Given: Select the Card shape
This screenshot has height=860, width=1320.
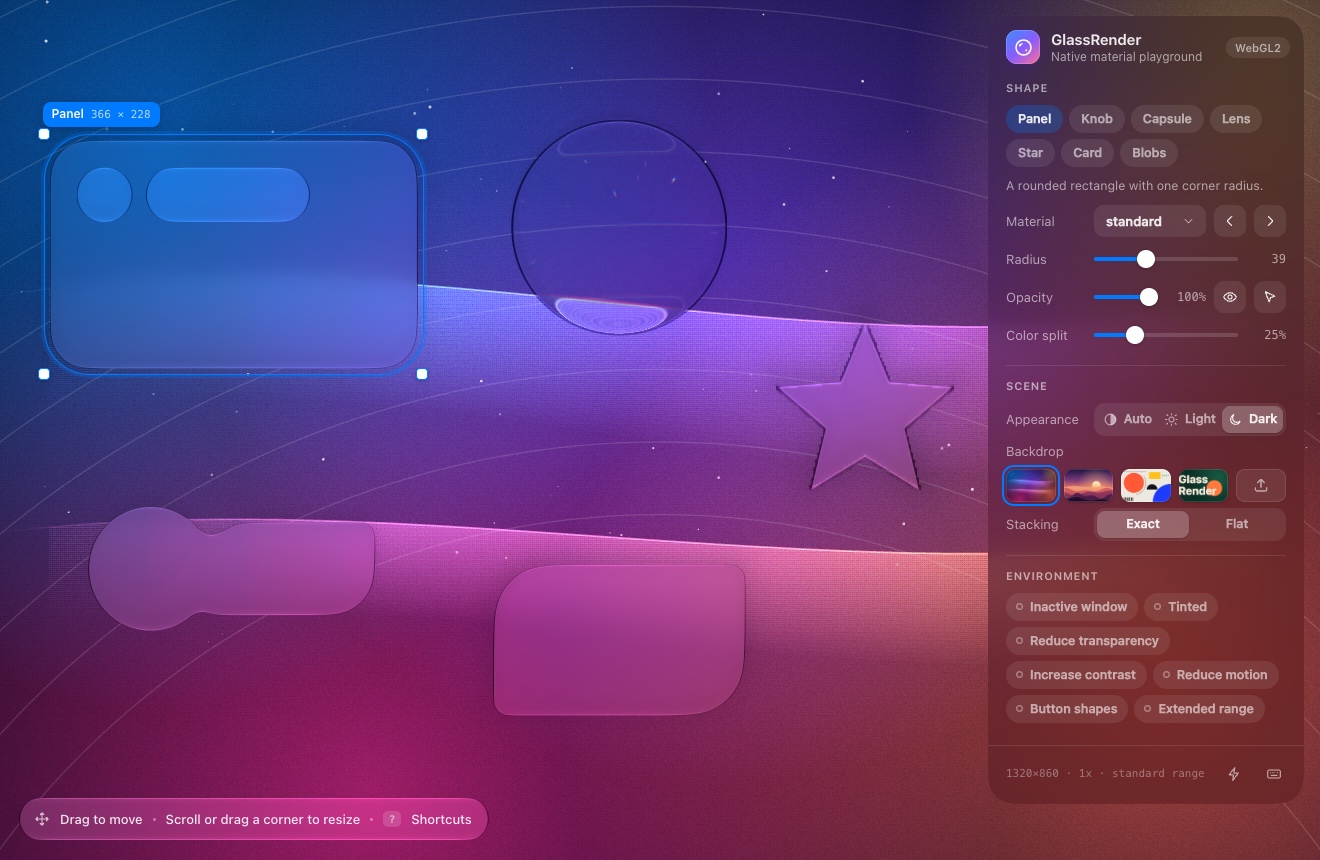Looking at the screenshot, I should point(1087,153).
